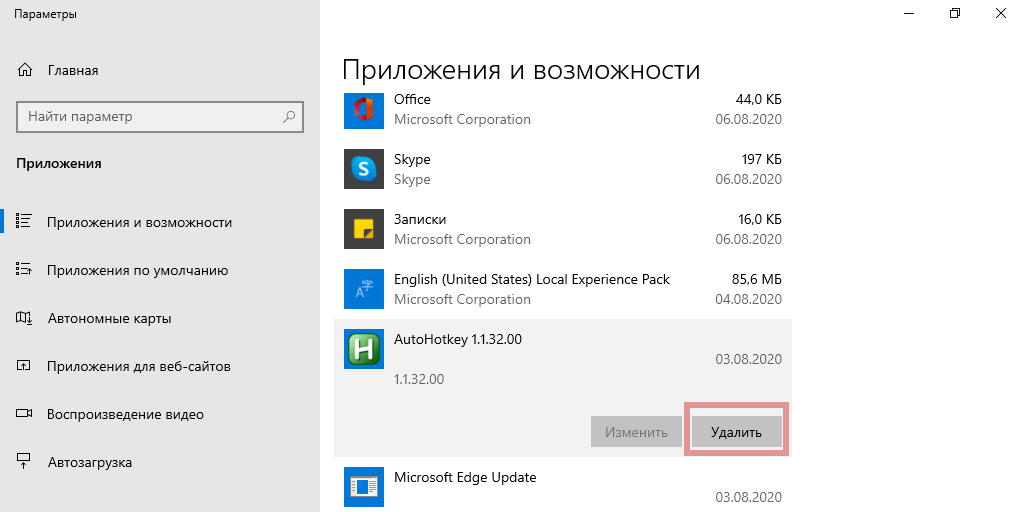The height and width of the screenshot is (512, 1009).
Task: Focus the Найти параметр search field
Action: pos(150,117)
